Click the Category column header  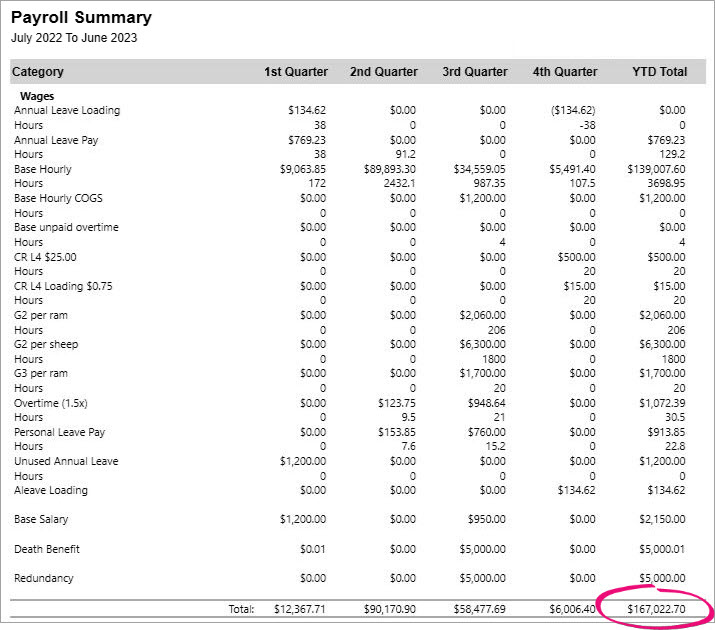tap(38, 72)
